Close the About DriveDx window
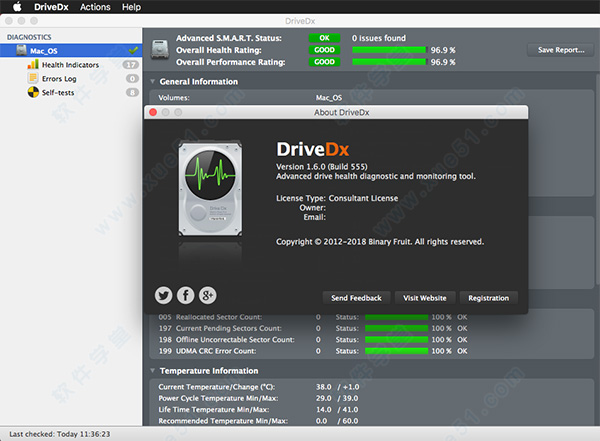Image resolution: width=600 pixels, height=441 pixels. tap(153, 112)
